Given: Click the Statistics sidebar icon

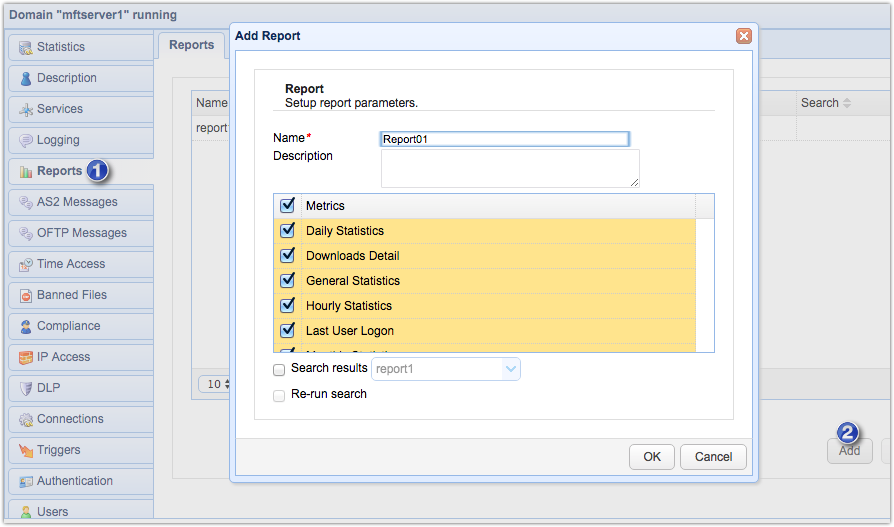Looking at the screenshot, I should click(25, 47).
